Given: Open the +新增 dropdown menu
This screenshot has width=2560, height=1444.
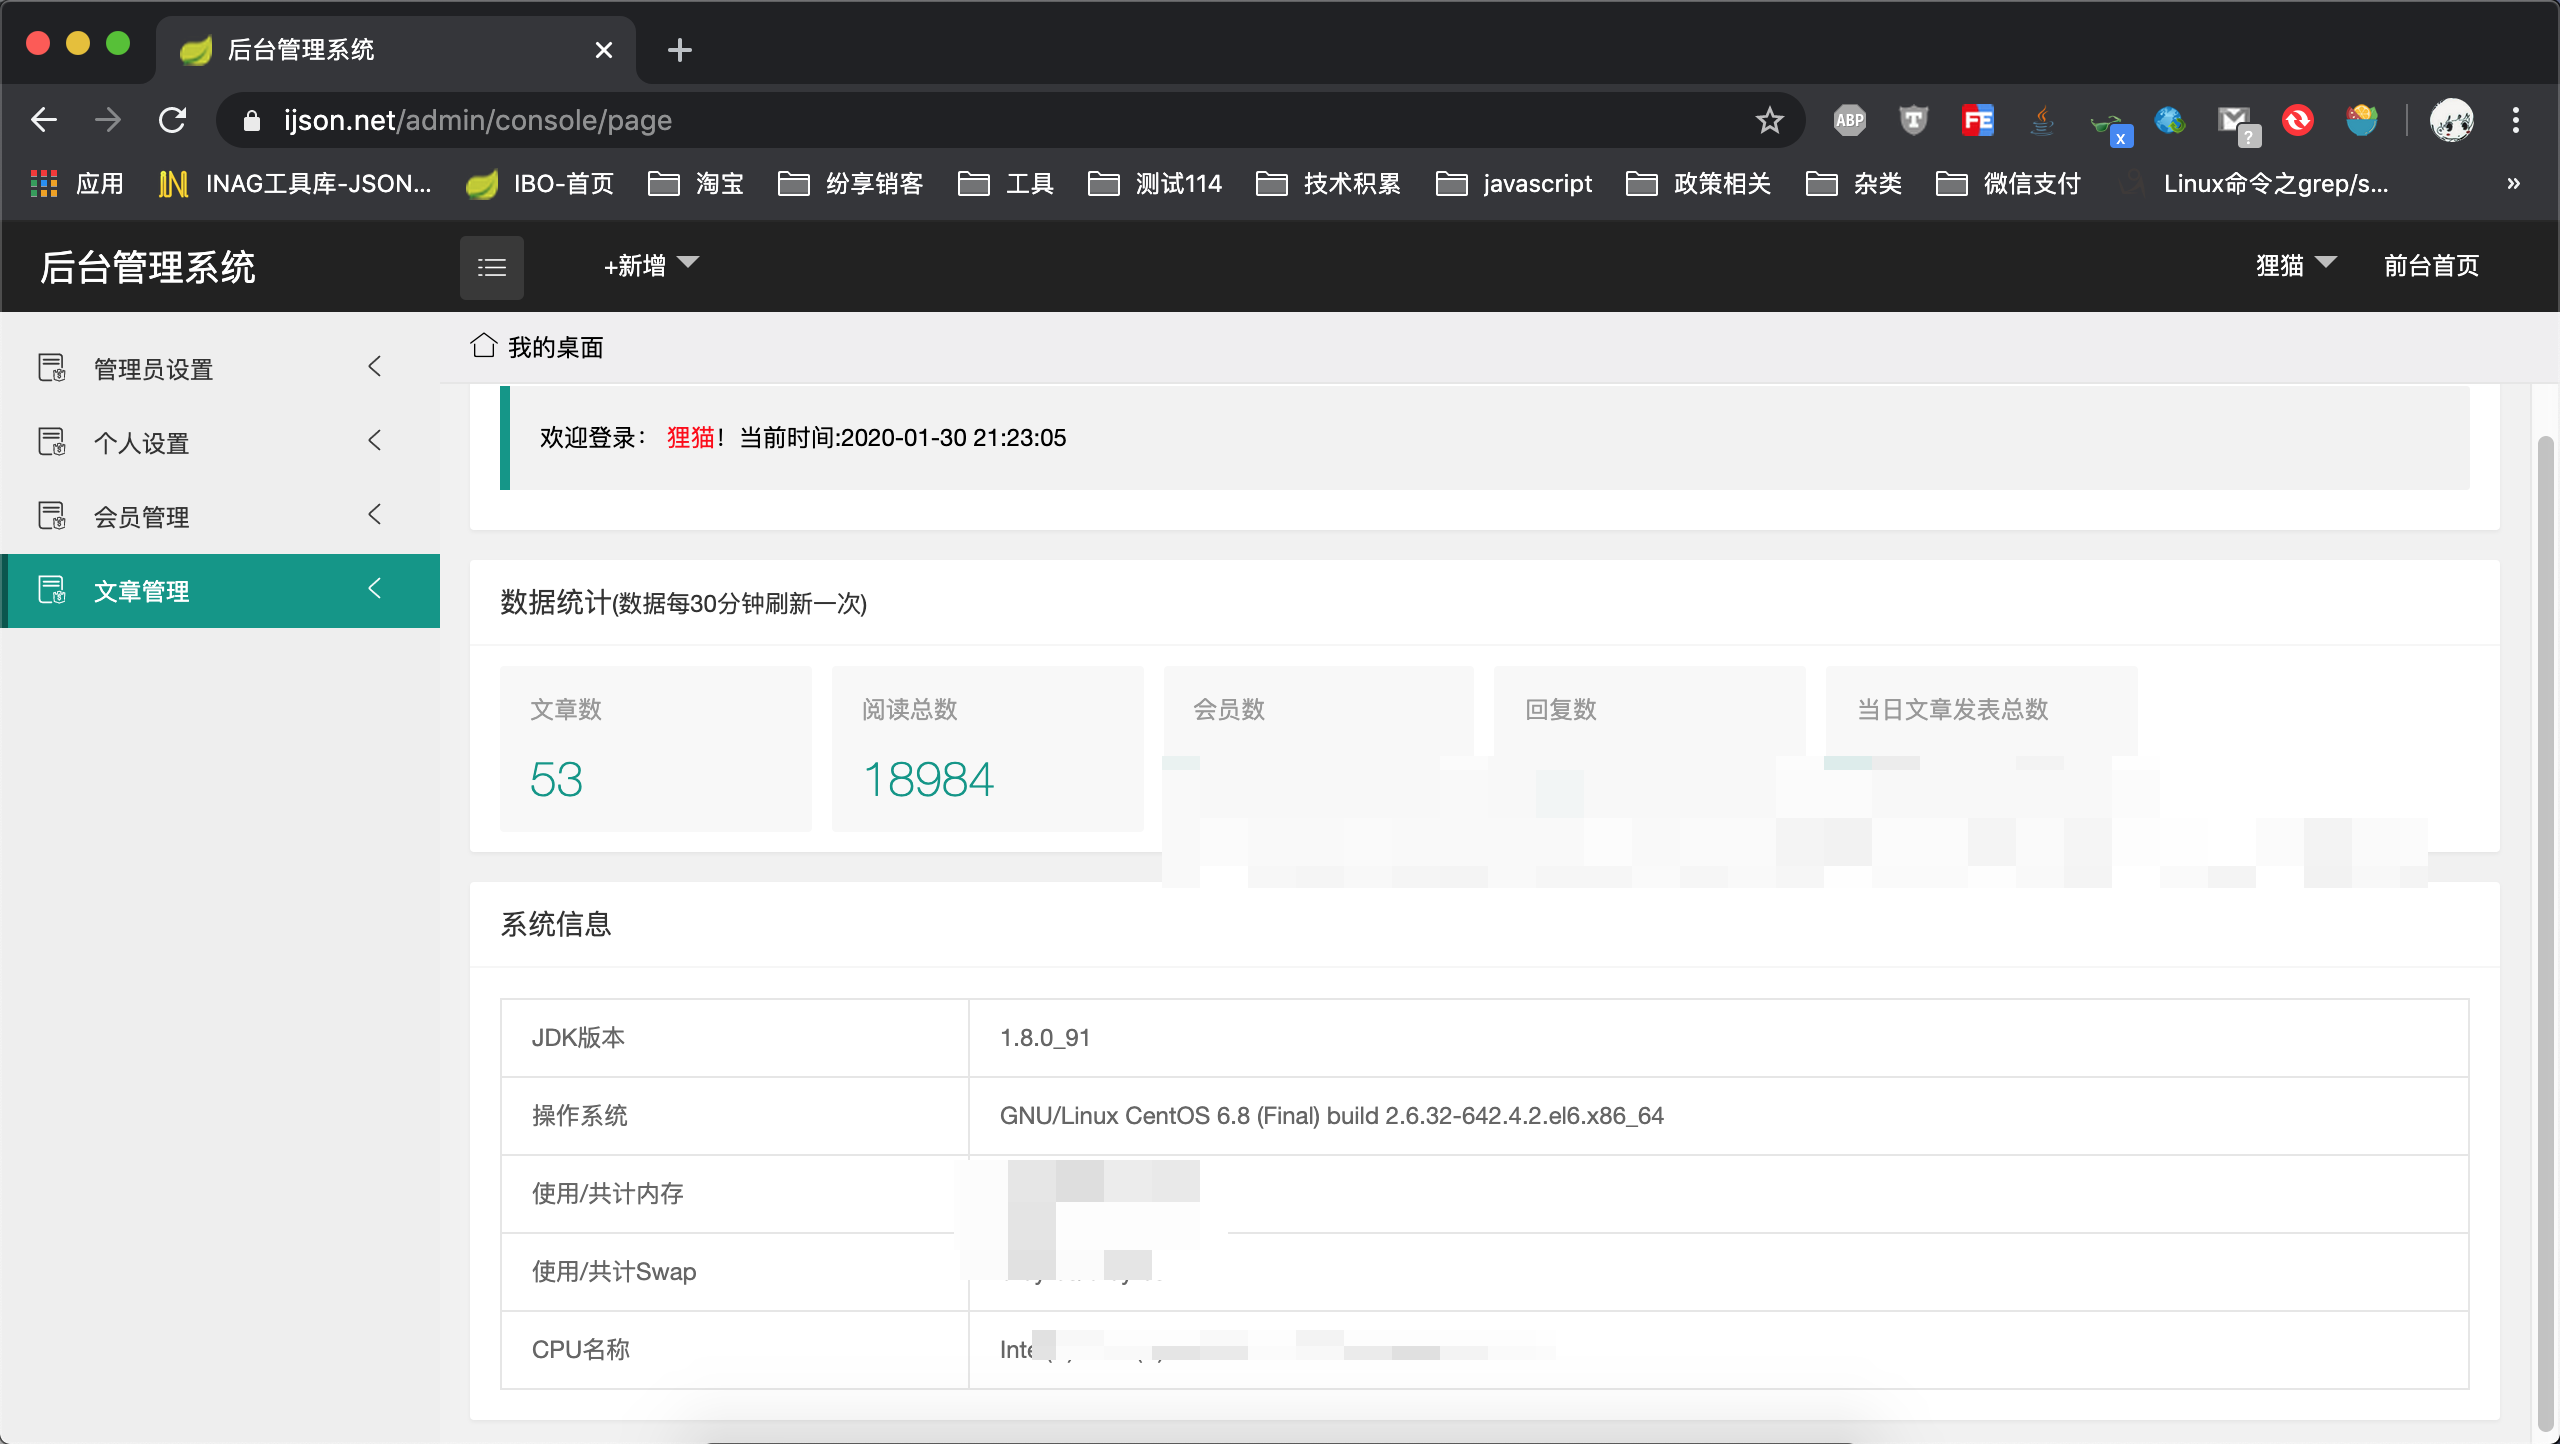Looking at the screenshot, I should click(650, 265).
